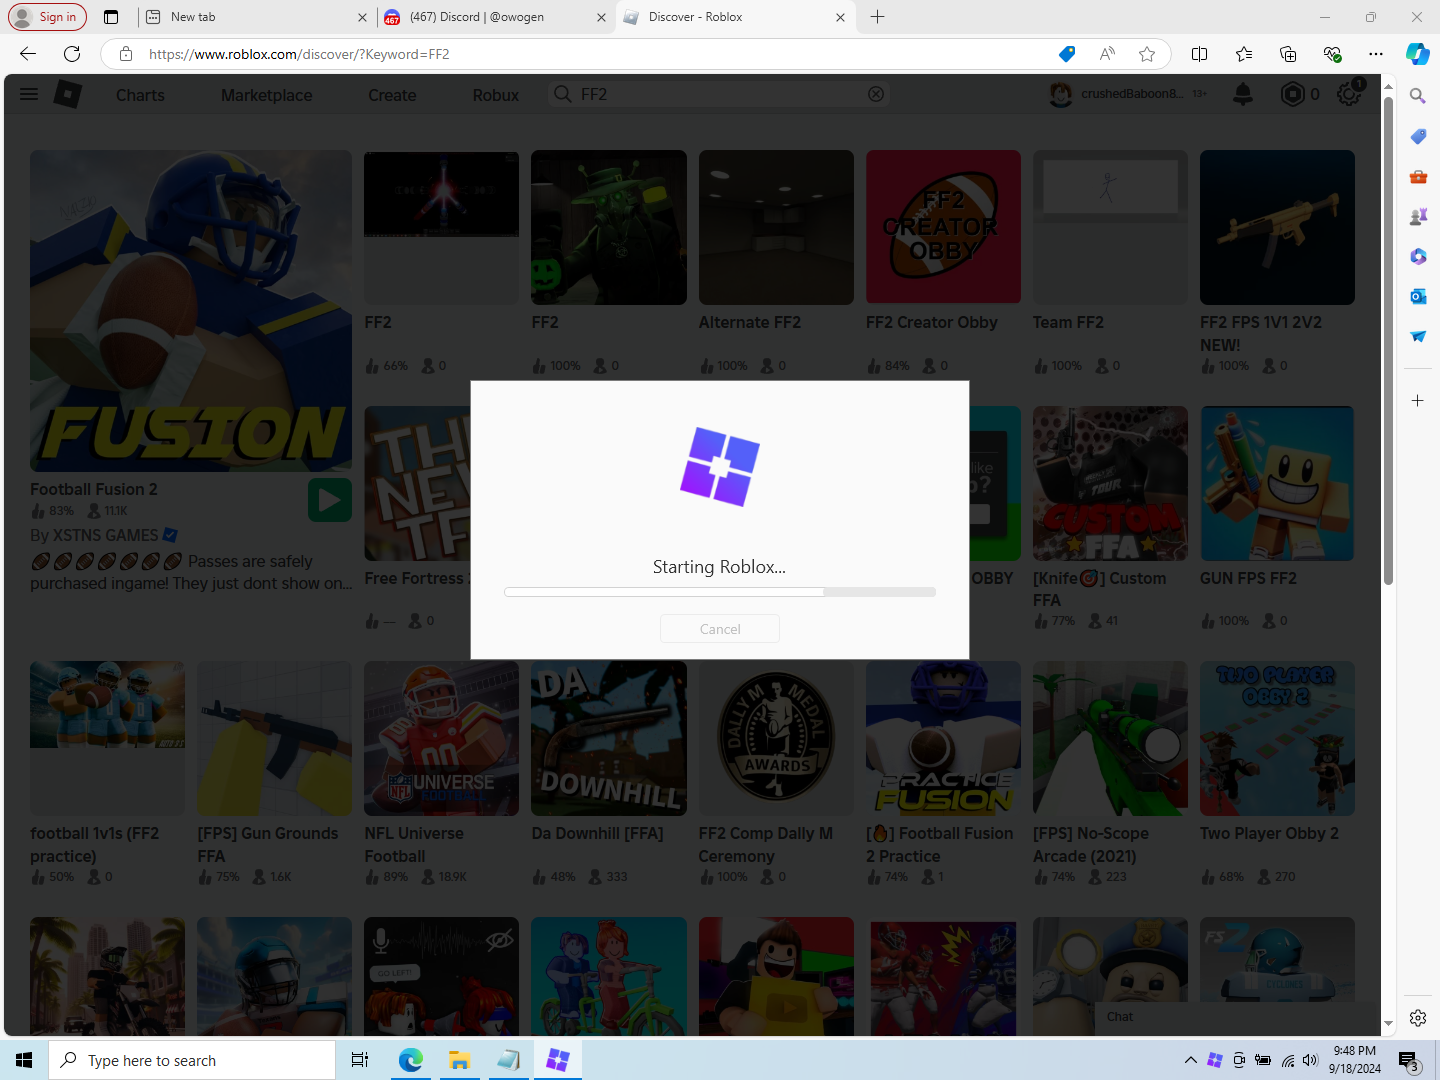Show hidden system tray icons
This screenshot has width=1440, height=1080.
coord(1190,1060)
